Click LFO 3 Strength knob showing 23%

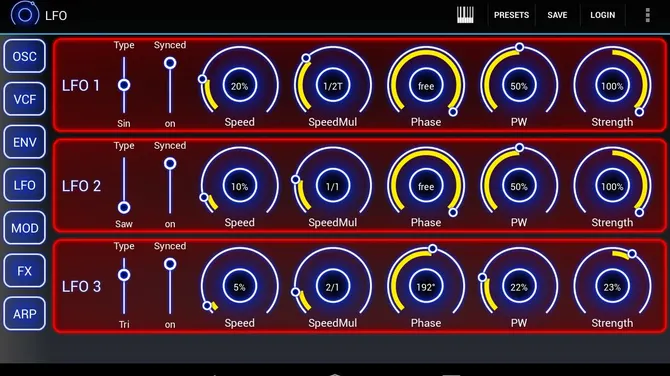[612, 287]
